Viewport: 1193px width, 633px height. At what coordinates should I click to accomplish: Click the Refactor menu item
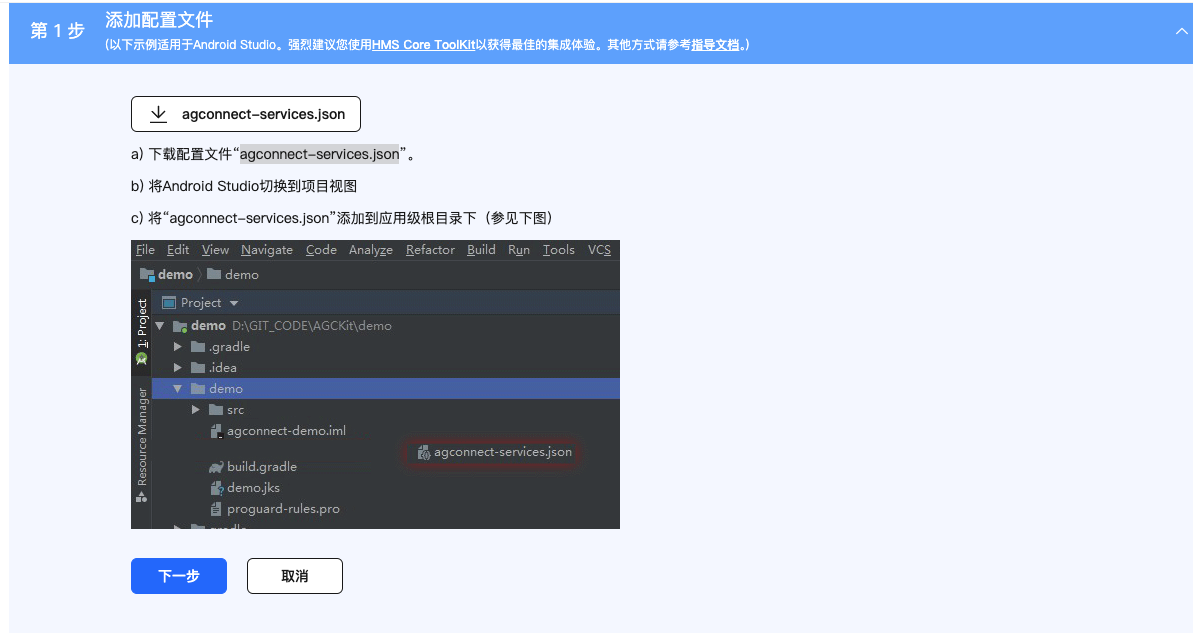point(430,250)
